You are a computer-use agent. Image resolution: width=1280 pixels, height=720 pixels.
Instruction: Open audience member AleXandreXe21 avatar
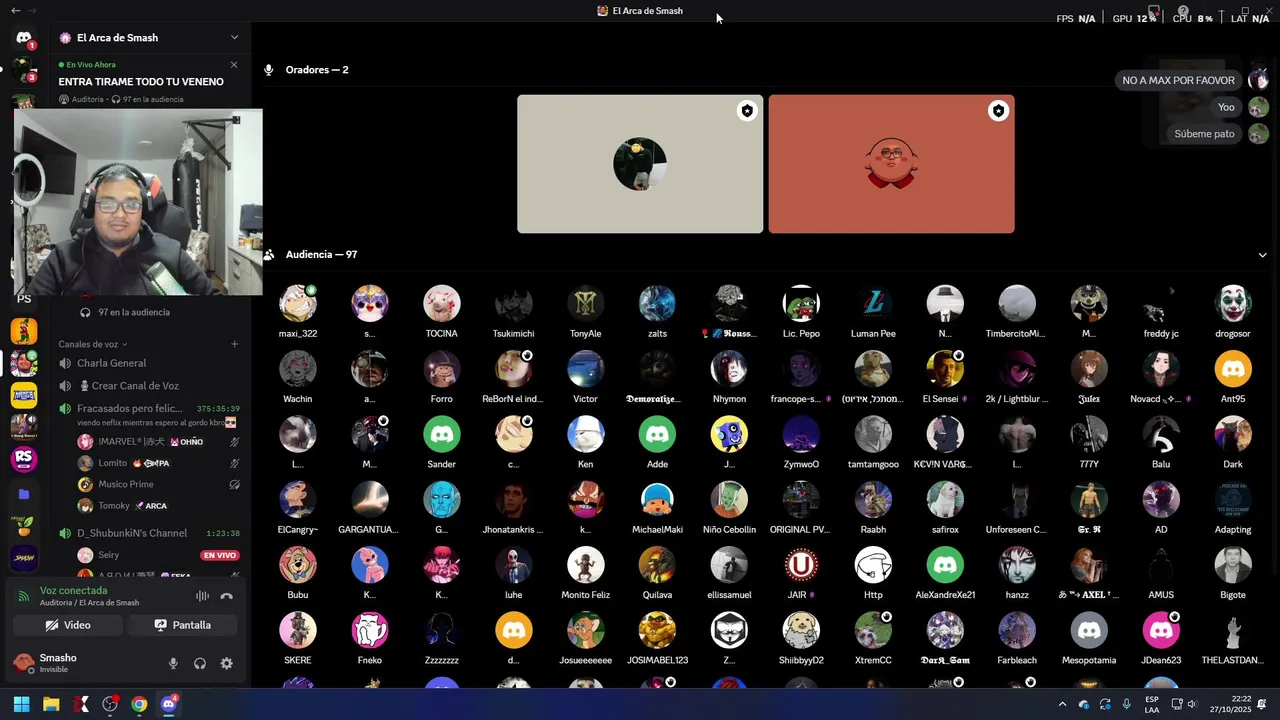[x=945, y=565]
